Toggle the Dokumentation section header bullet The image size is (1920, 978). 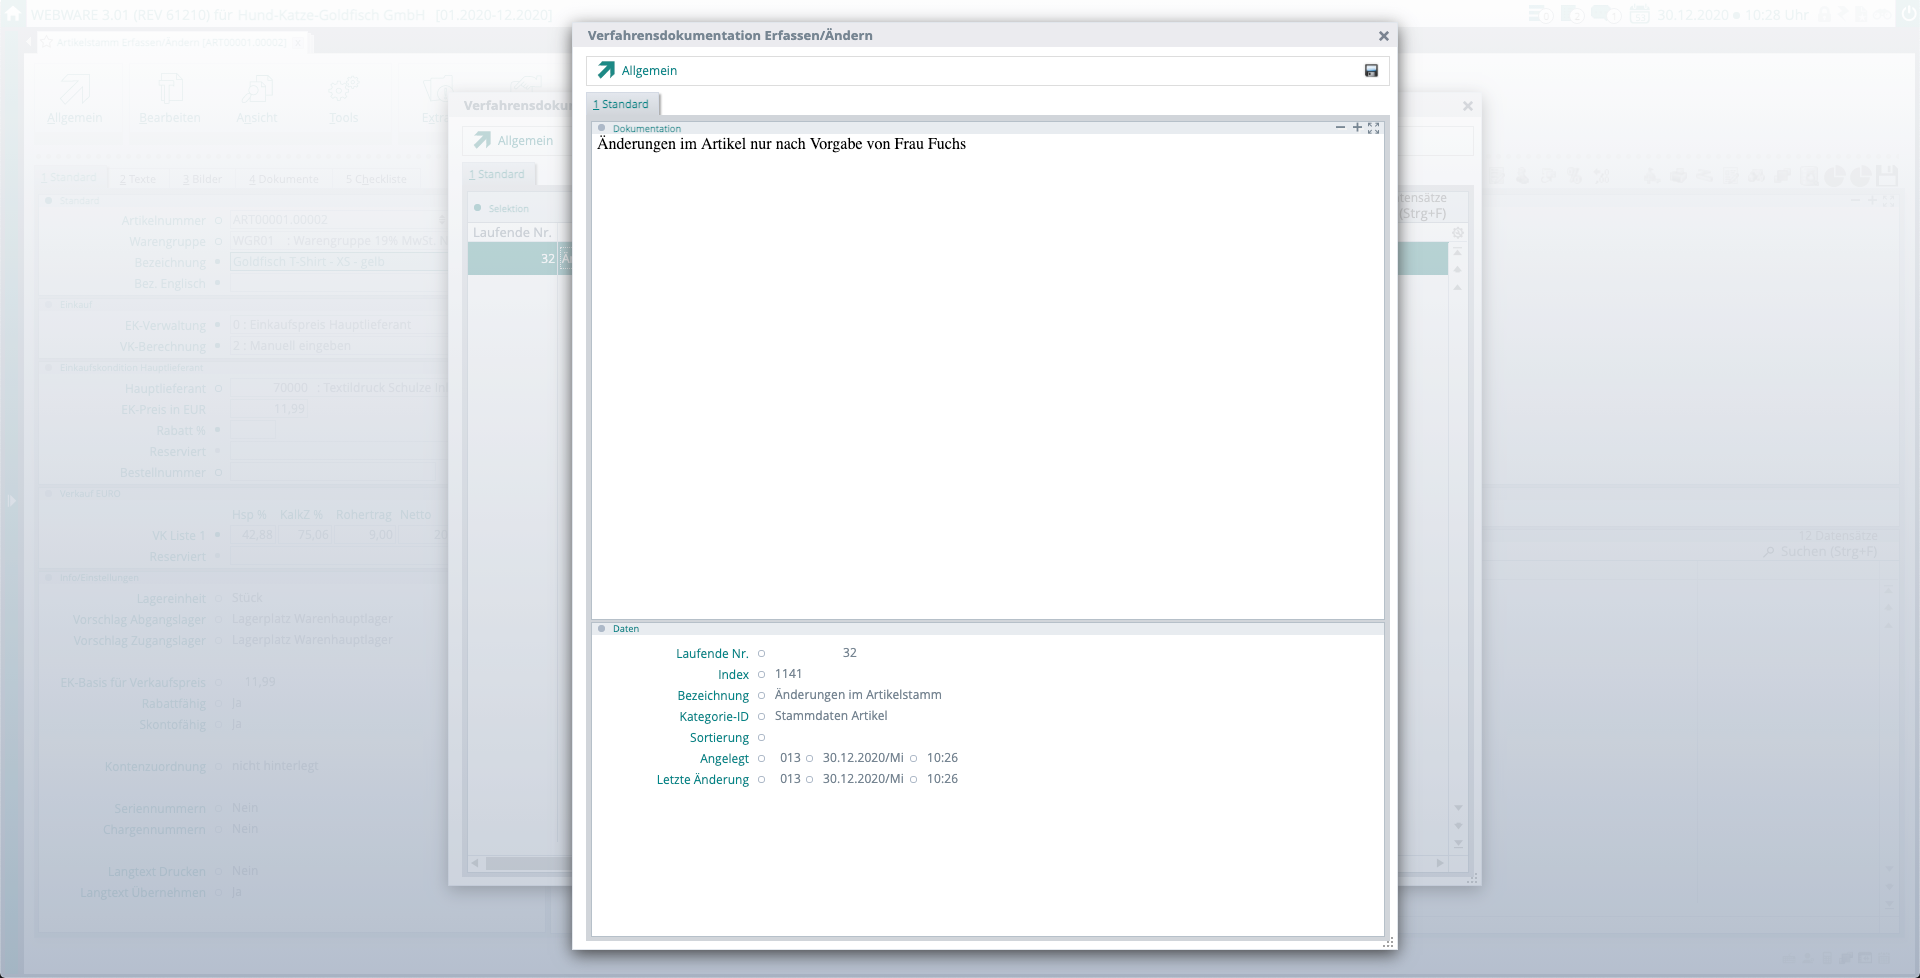(602, 128)
